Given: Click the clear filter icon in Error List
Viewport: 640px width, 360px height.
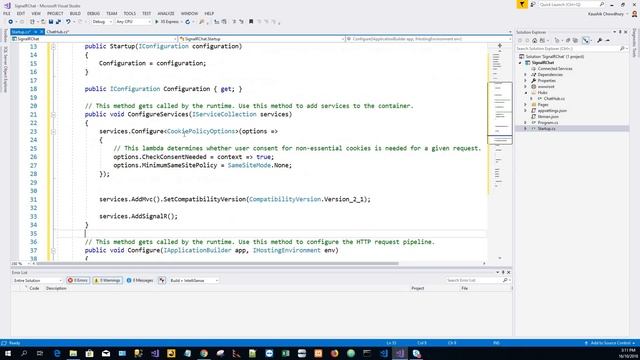Looking at the screenshot, I should 162,280.
